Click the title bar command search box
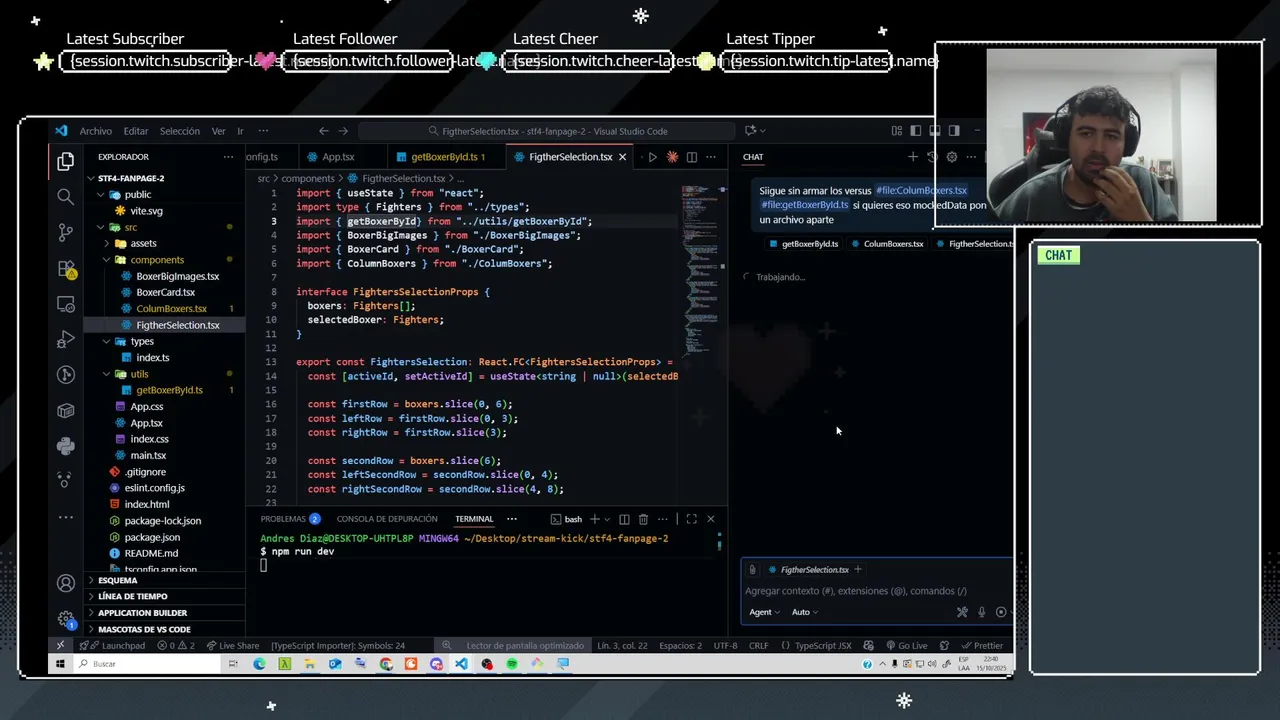Image resolution: width=1280 pixels, height=720 pixels. coord(546,131)
